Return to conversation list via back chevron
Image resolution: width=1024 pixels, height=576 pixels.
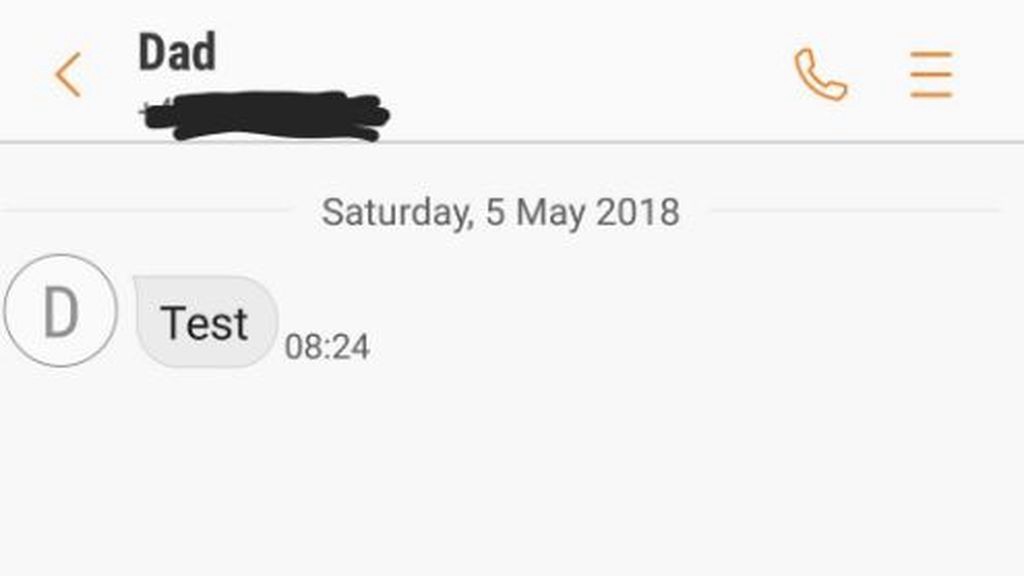pyautogui.click(x=68, y=74)
